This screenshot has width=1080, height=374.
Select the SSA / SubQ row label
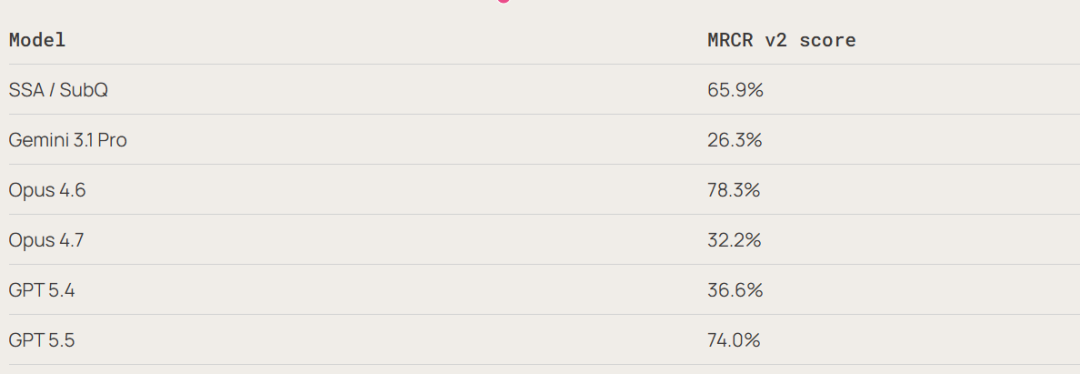(x=59, y=90)
